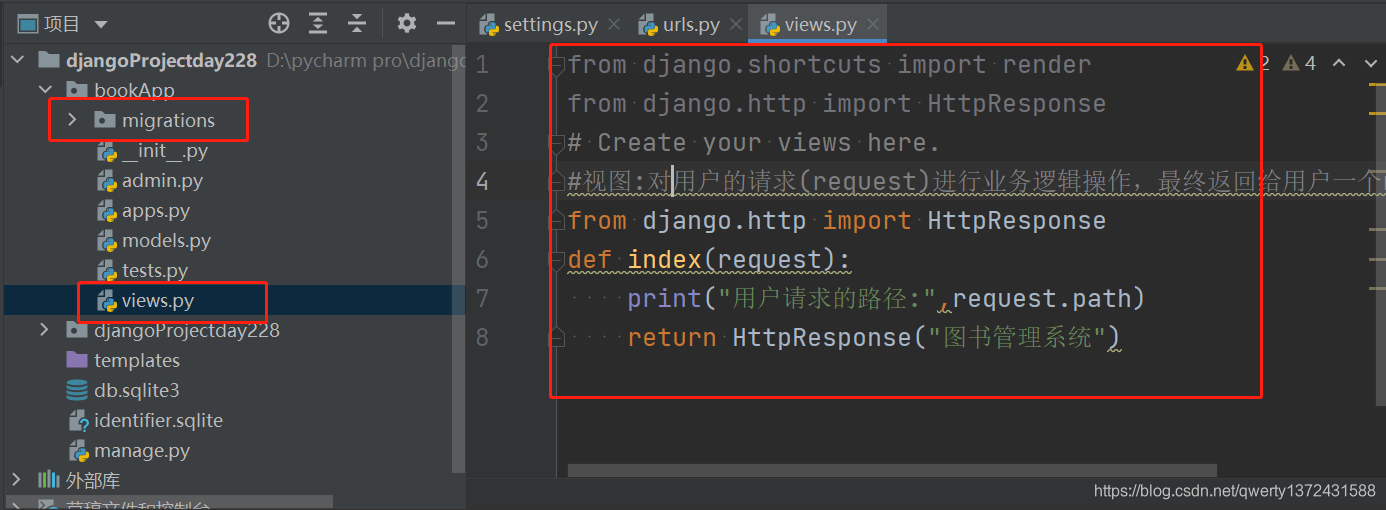This screenshot has width=1386, height=510.
Task: Collapse the djangoProjectday228 root folder
Action: coord(17,60)
